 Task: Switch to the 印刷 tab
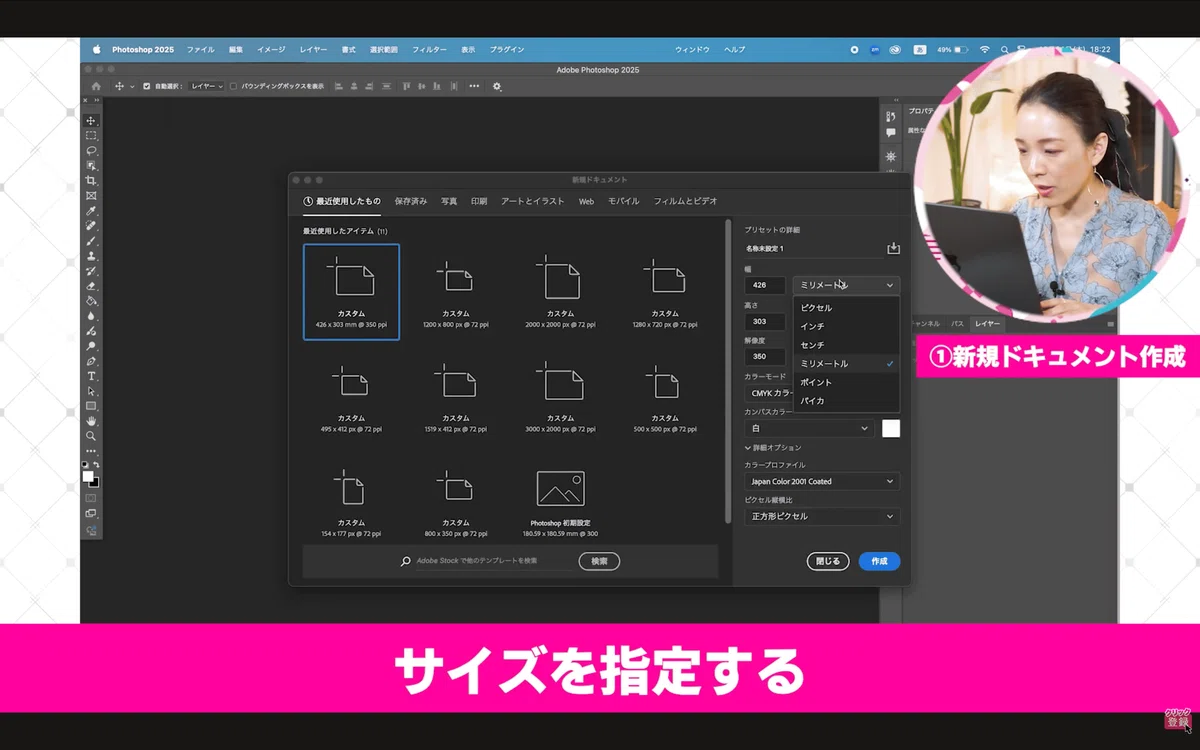pos(479,201)
